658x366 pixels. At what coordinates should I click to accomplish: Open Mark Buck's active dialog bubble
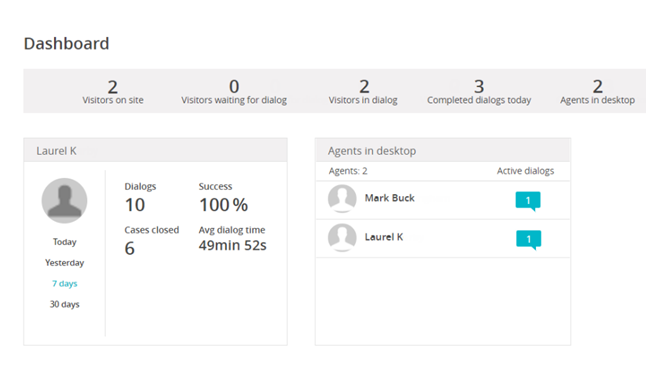tap(528, 201)
